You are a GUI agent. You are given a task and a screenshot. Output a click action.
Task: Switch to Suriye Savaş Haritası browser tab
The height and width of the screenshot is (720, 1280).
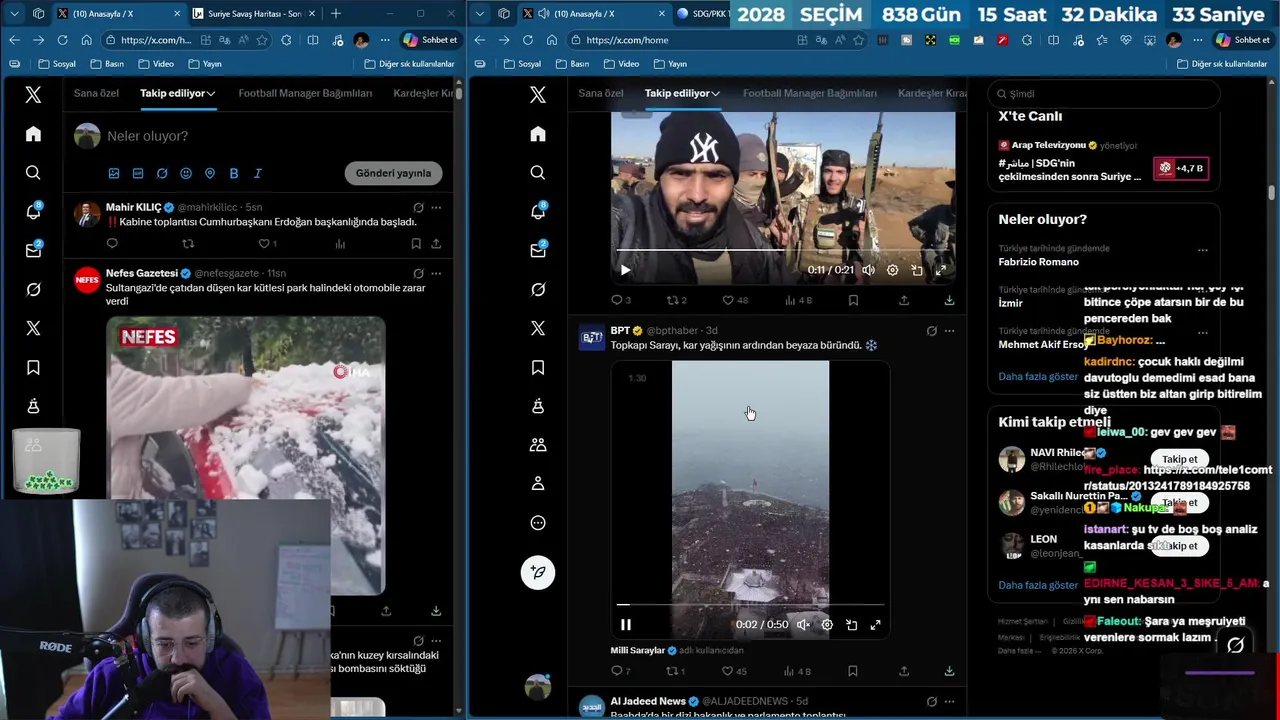tap(252, 14)
